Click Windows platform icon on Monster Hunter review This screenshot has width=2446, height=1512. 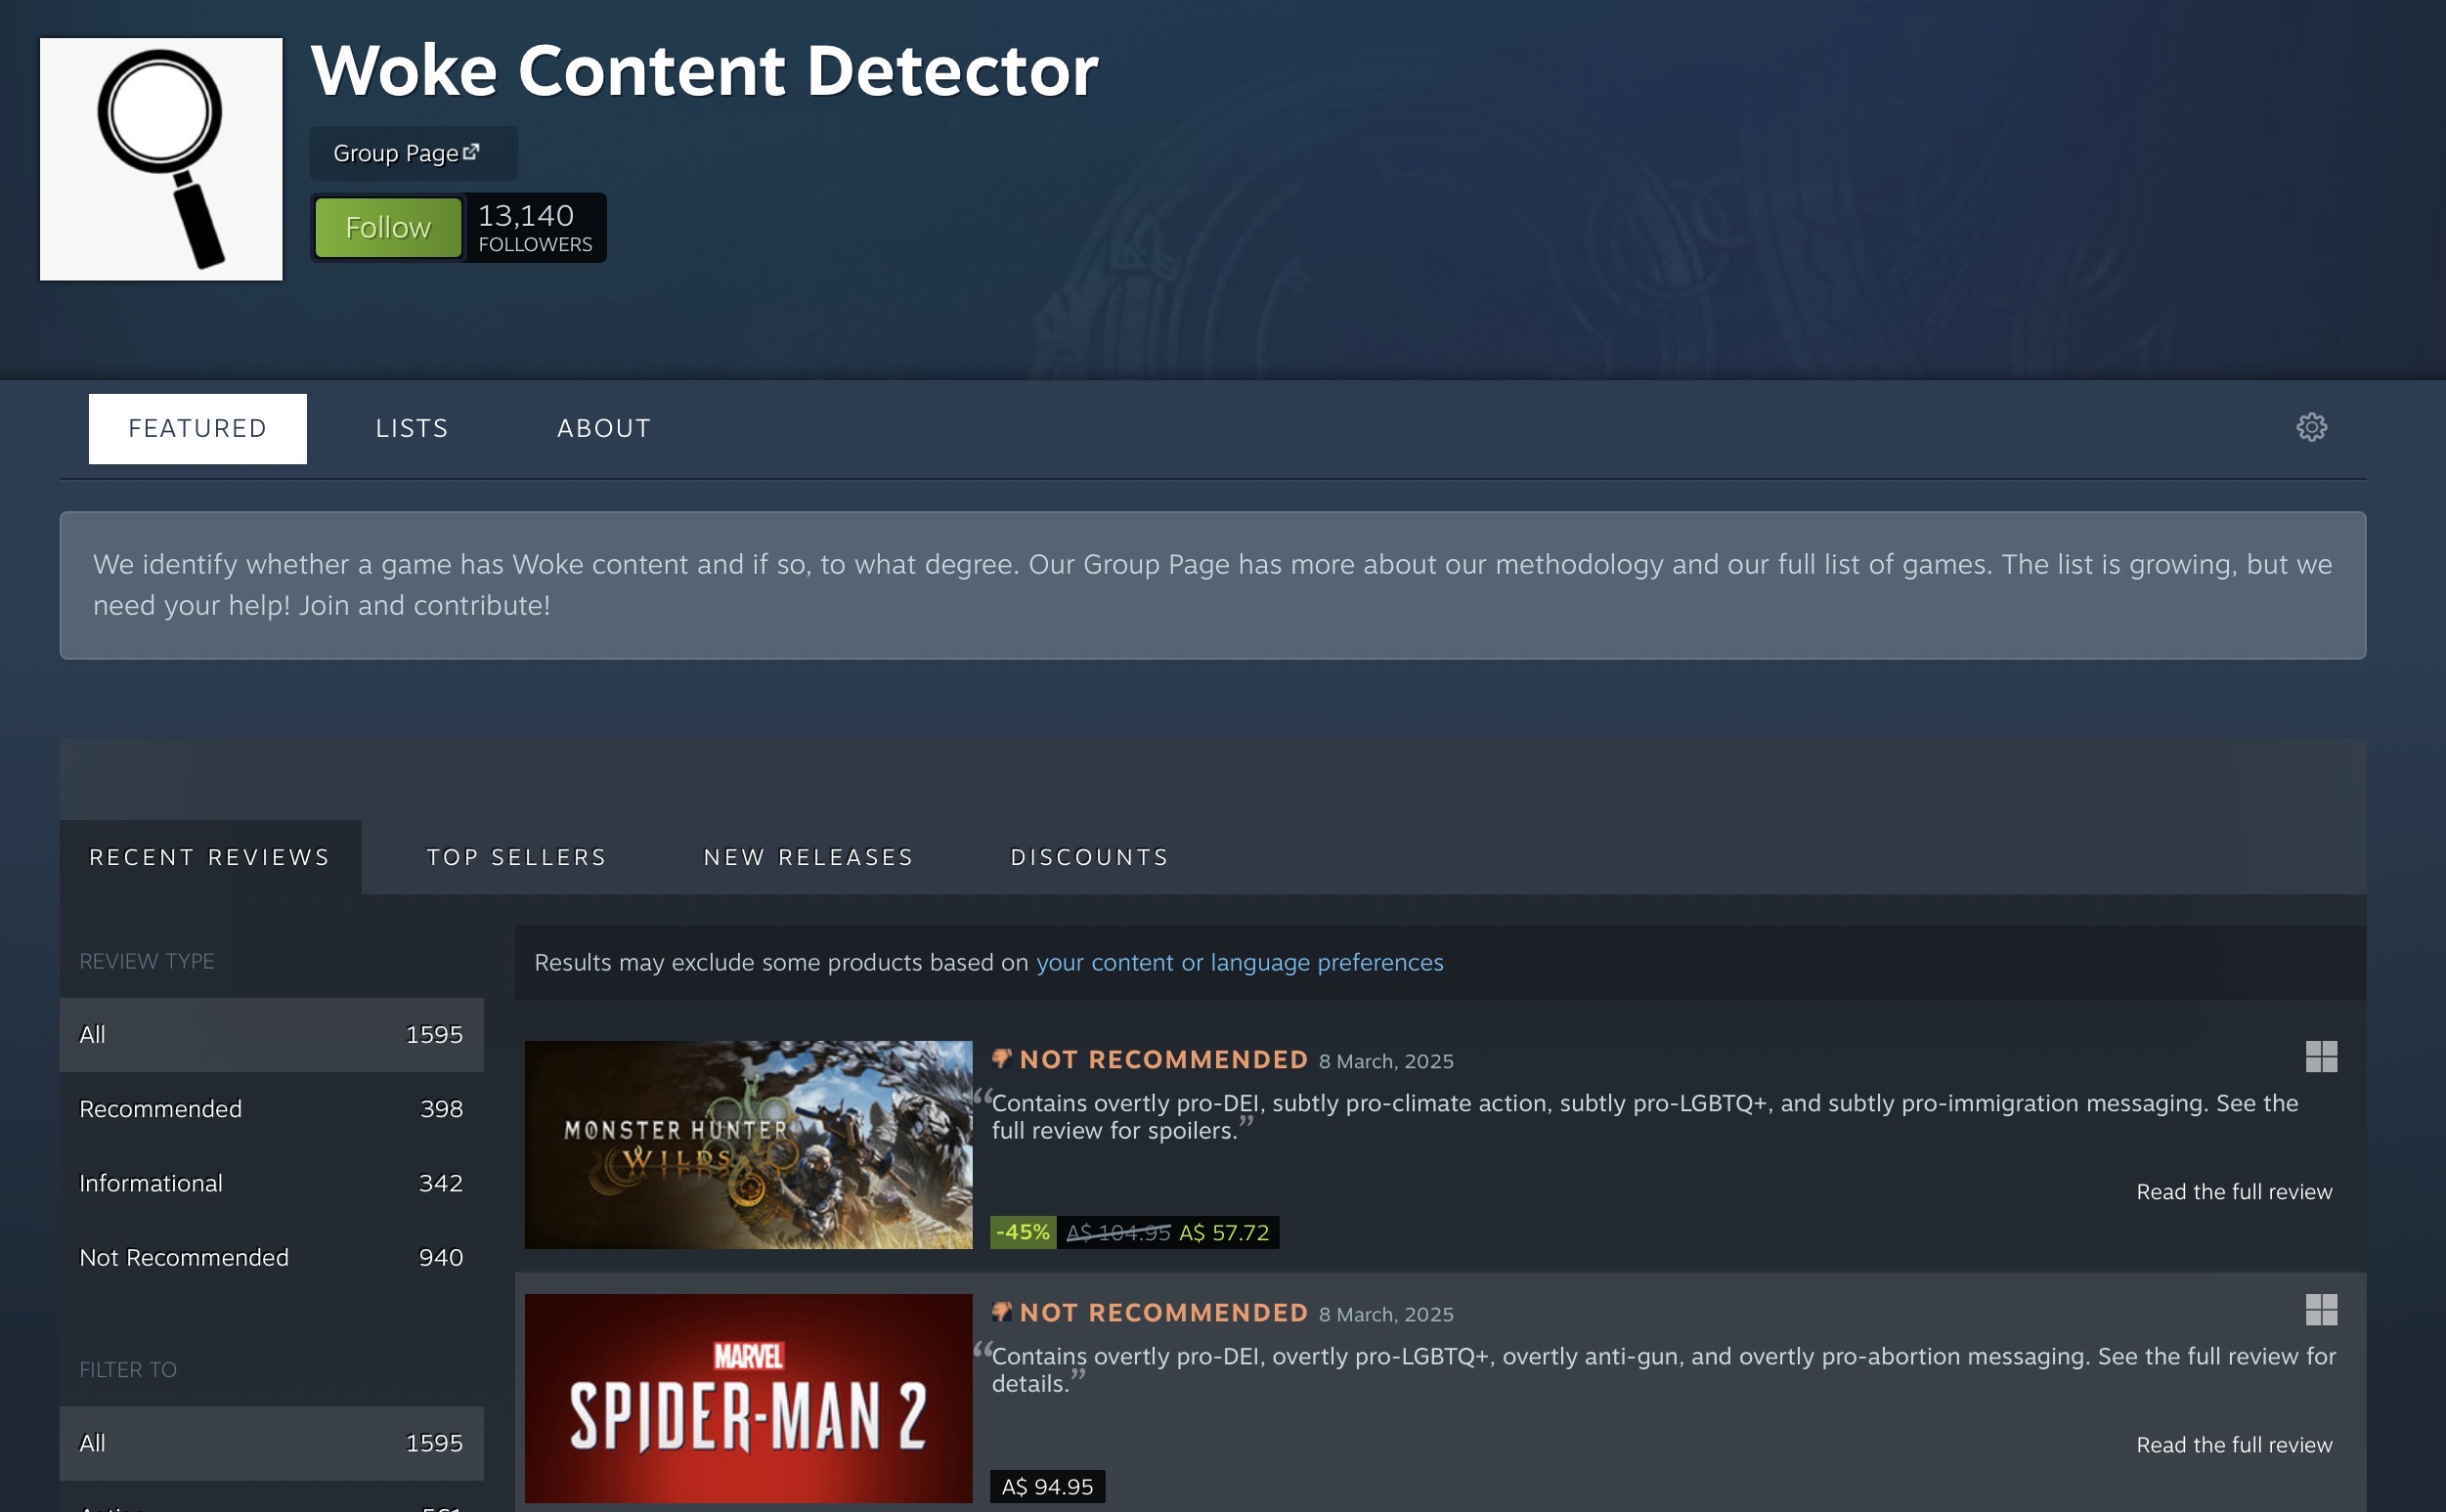[x=2320, y=1056]
